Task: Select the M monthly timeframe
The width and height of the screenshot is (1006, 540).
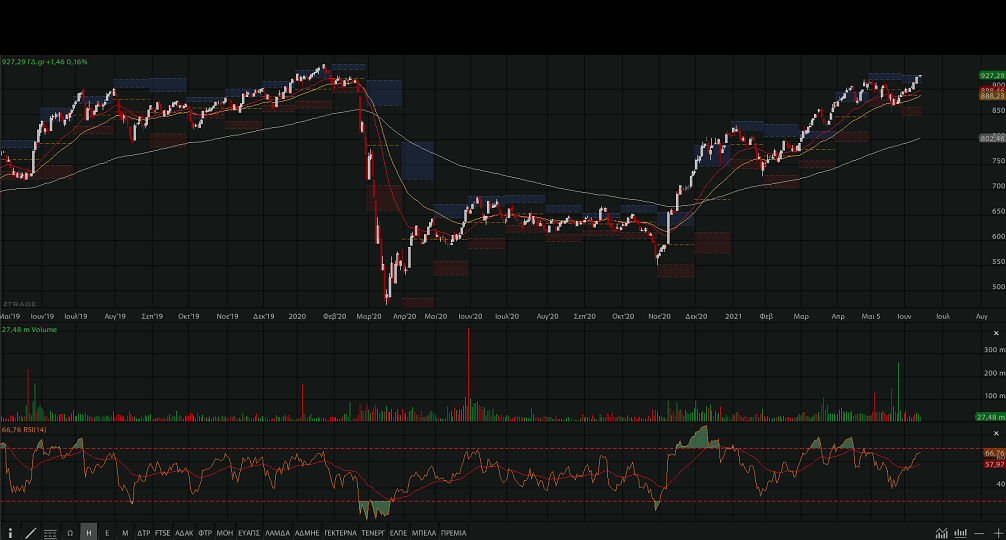Action: pos(125,533)
